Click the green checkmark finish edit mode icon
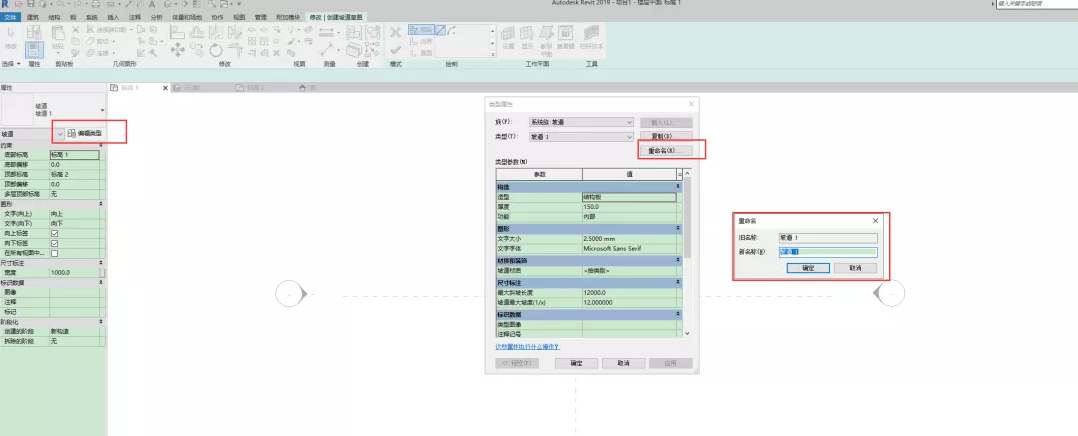Image resolution: width=1078 pixels, height=436 pixels. click(x=395, y=50)
